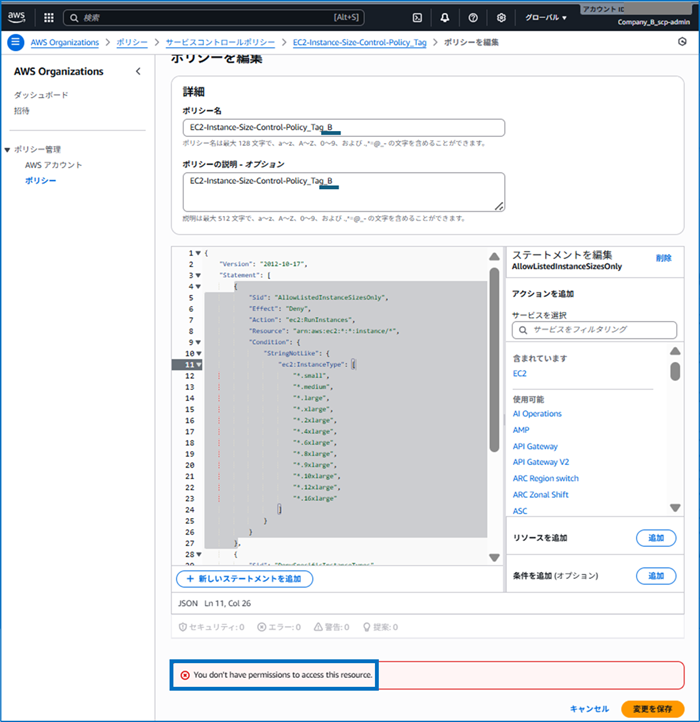700x722 pixels.
Task: Open the help question mark menu
Action: [473, 17]
